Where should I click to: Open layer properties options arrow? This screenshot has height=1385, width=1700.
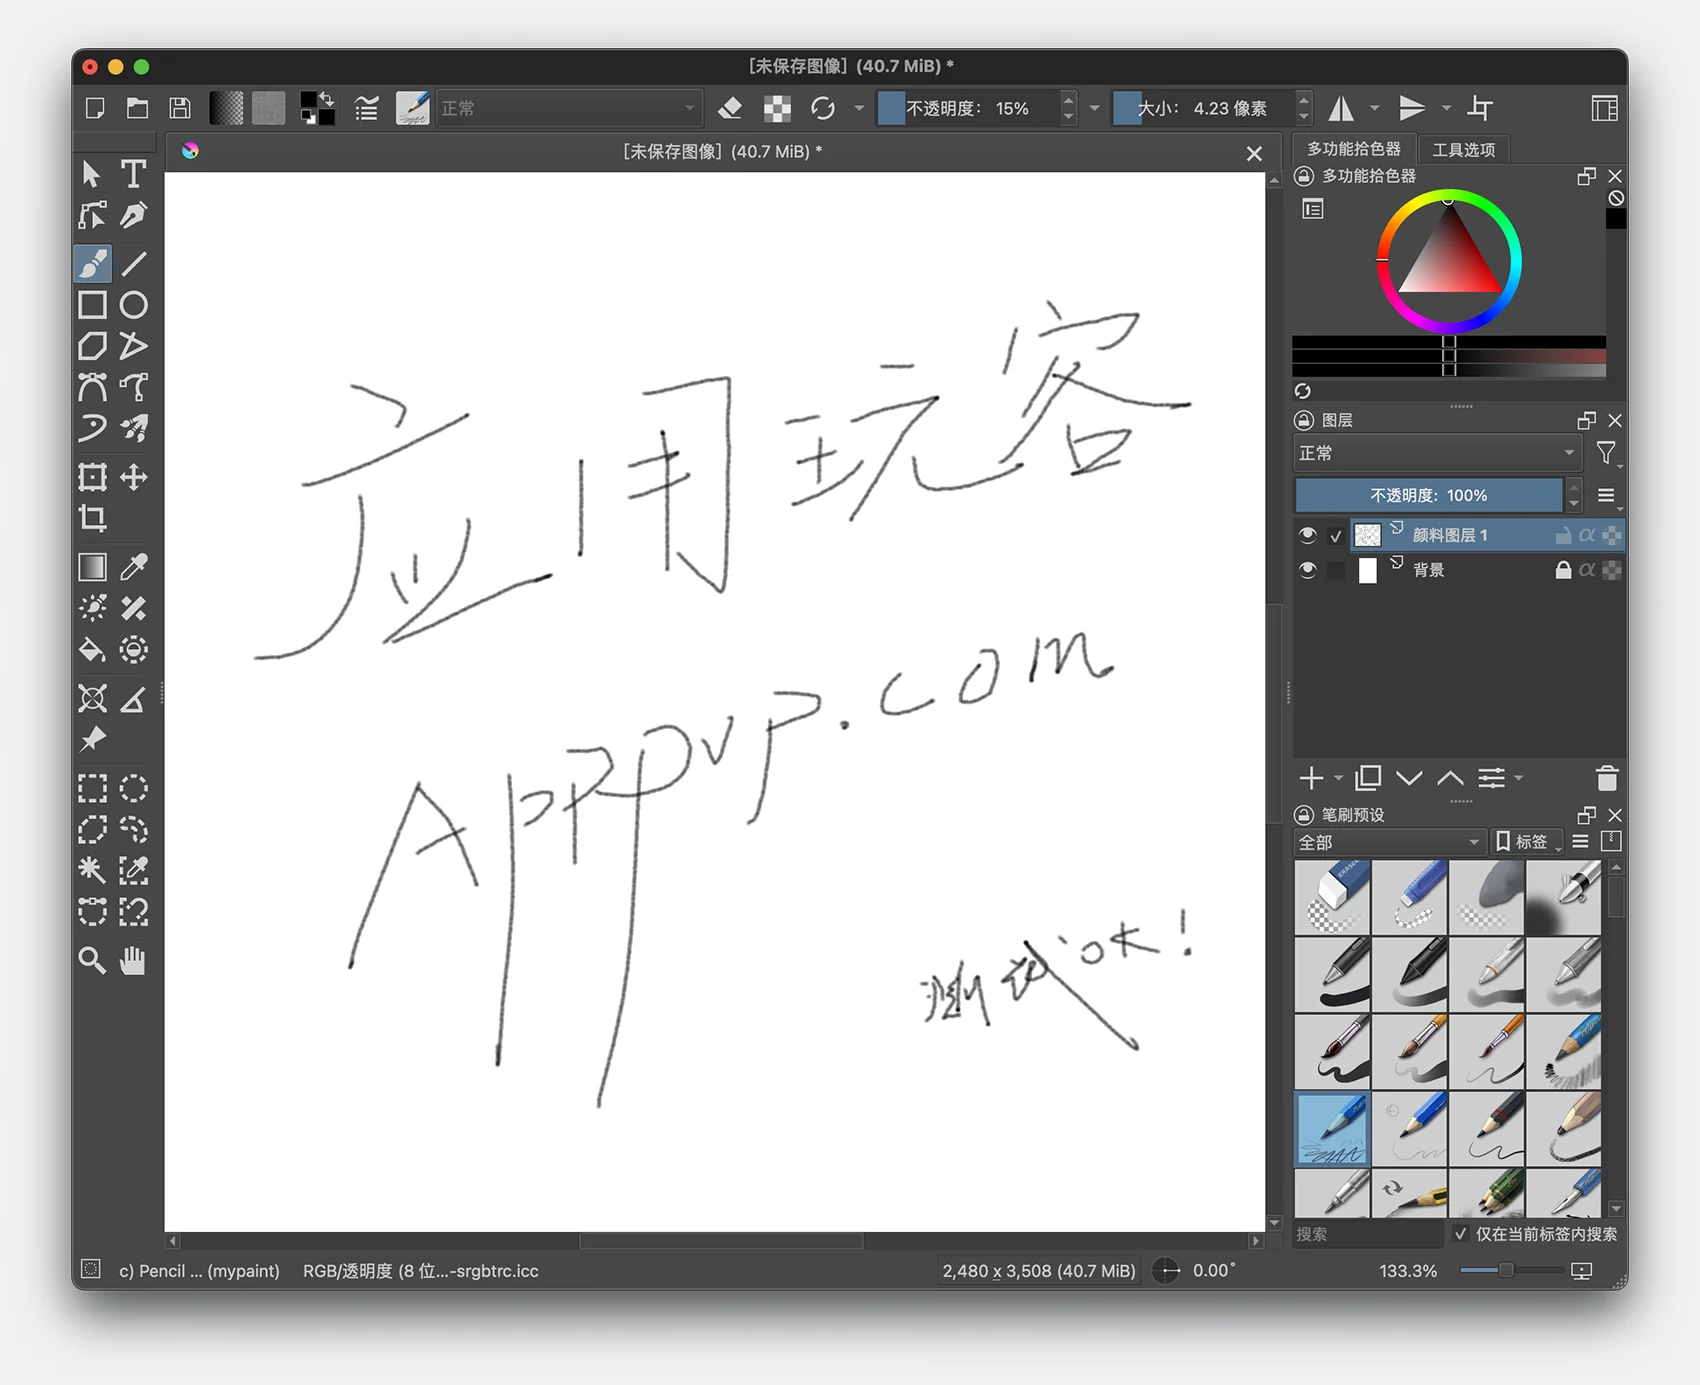click(1520, 778)
